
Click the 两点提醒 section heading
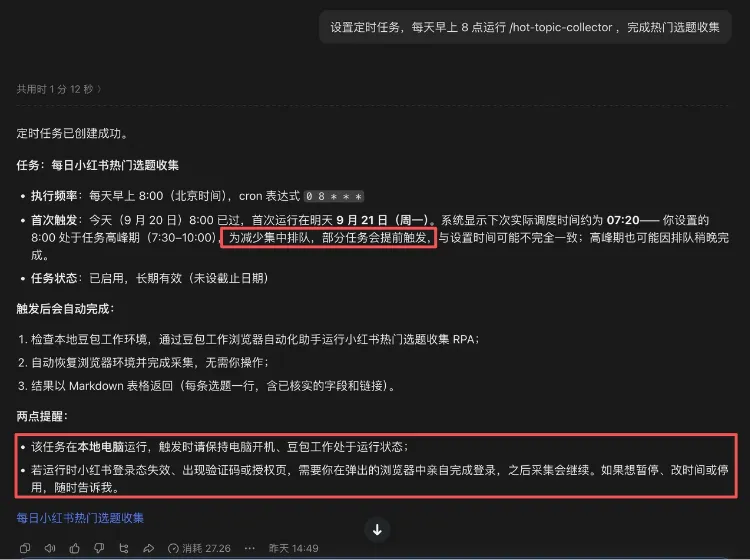[x=42, y=416]
